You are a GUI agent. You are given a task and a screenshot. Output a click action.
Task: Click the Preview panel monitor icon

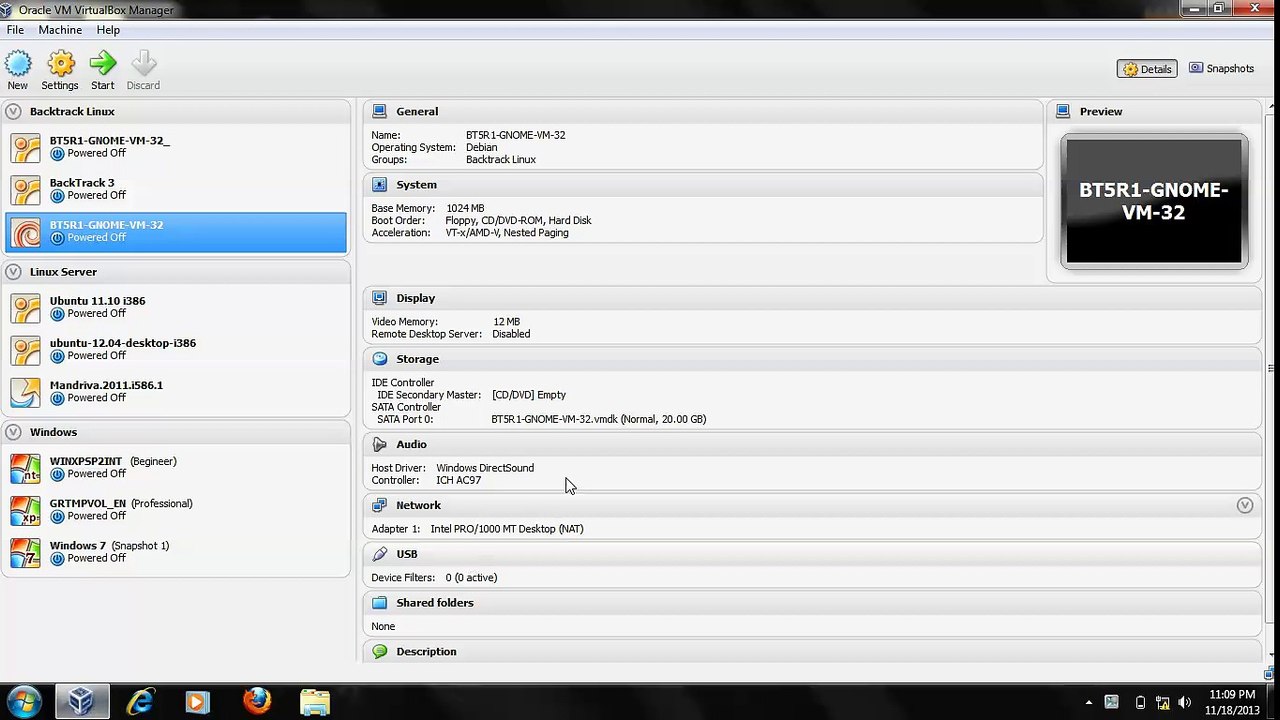1063,111
